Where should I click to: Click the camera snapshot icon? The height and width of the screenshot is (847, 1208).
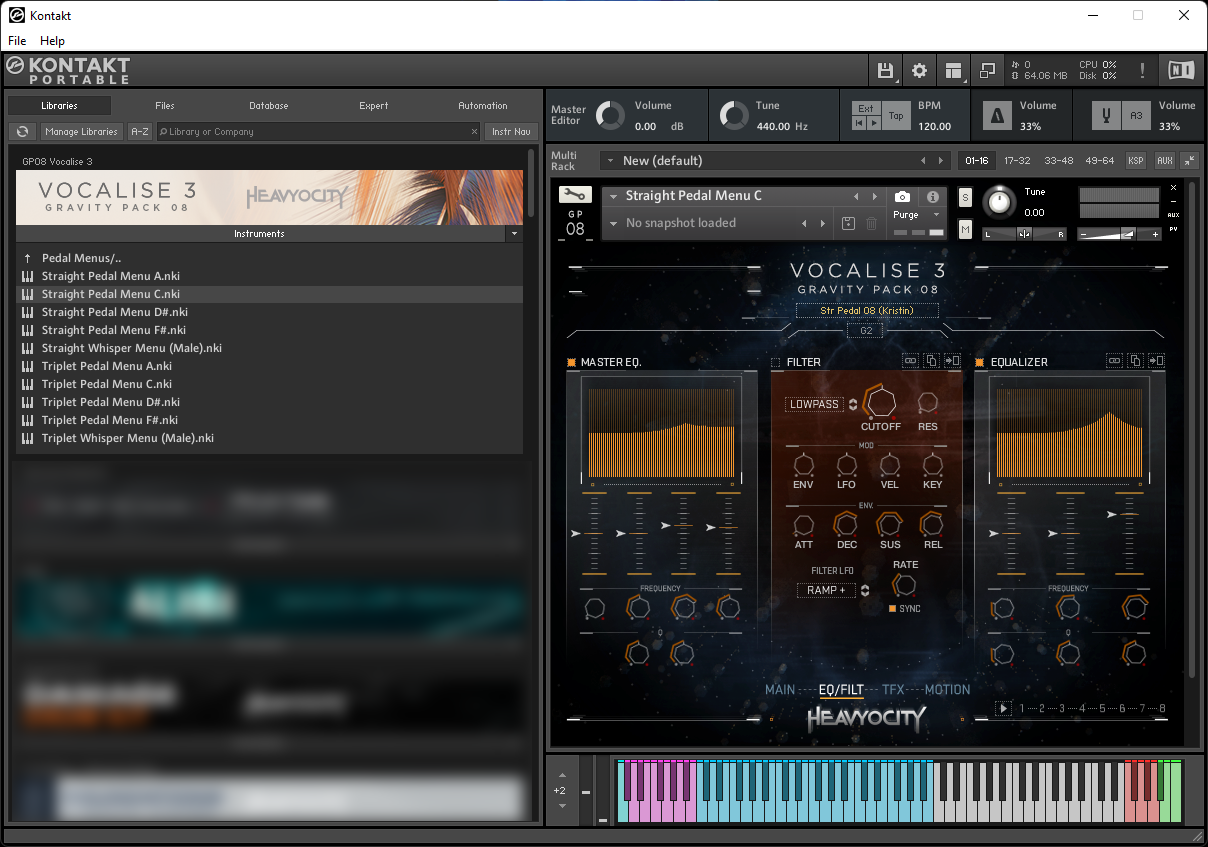point(902,197)
